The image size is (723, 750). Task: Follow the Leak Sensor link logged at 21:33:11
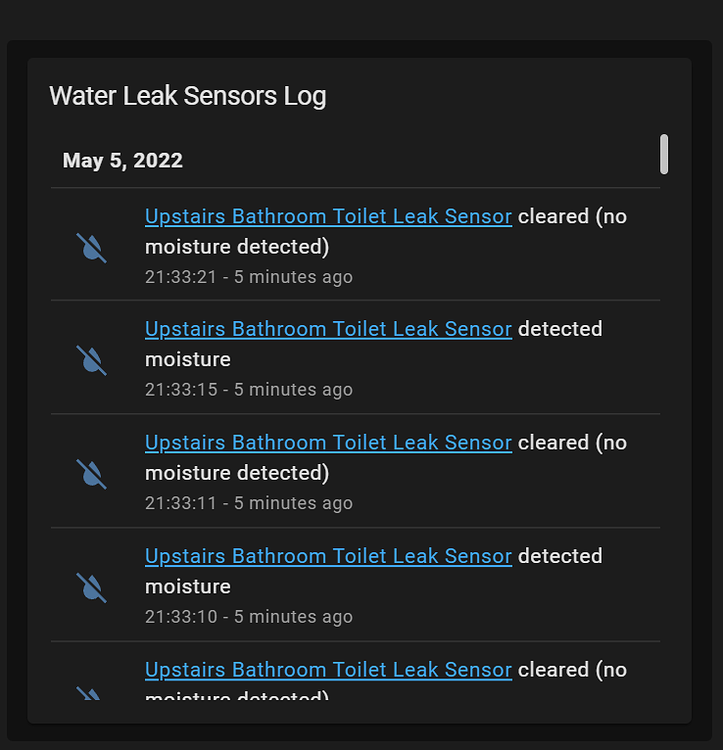coord(329,442)
